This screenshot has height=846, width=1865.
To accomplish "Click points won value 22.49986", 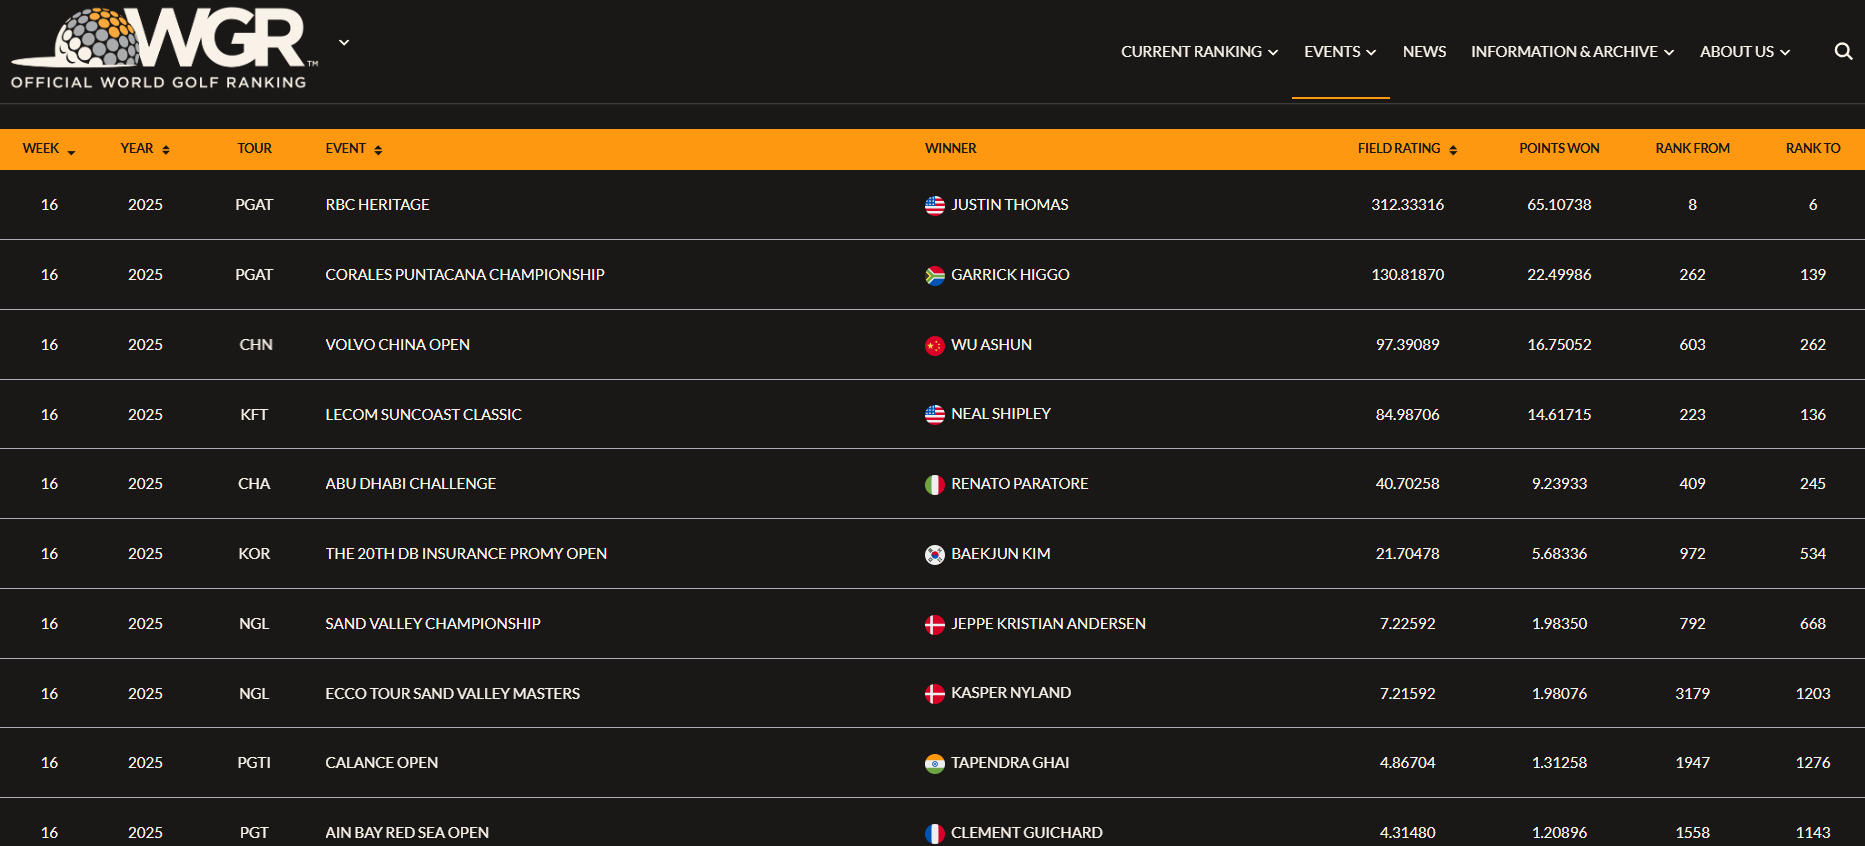I will [1559, 274].
